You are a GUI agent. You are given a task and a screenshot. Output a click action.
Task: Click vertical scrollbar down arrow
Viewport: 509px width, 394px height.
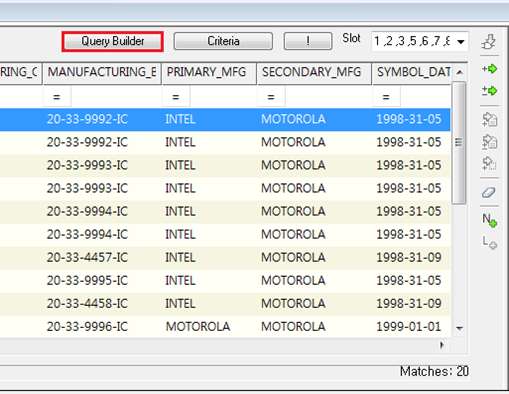(x=460, y=328)
